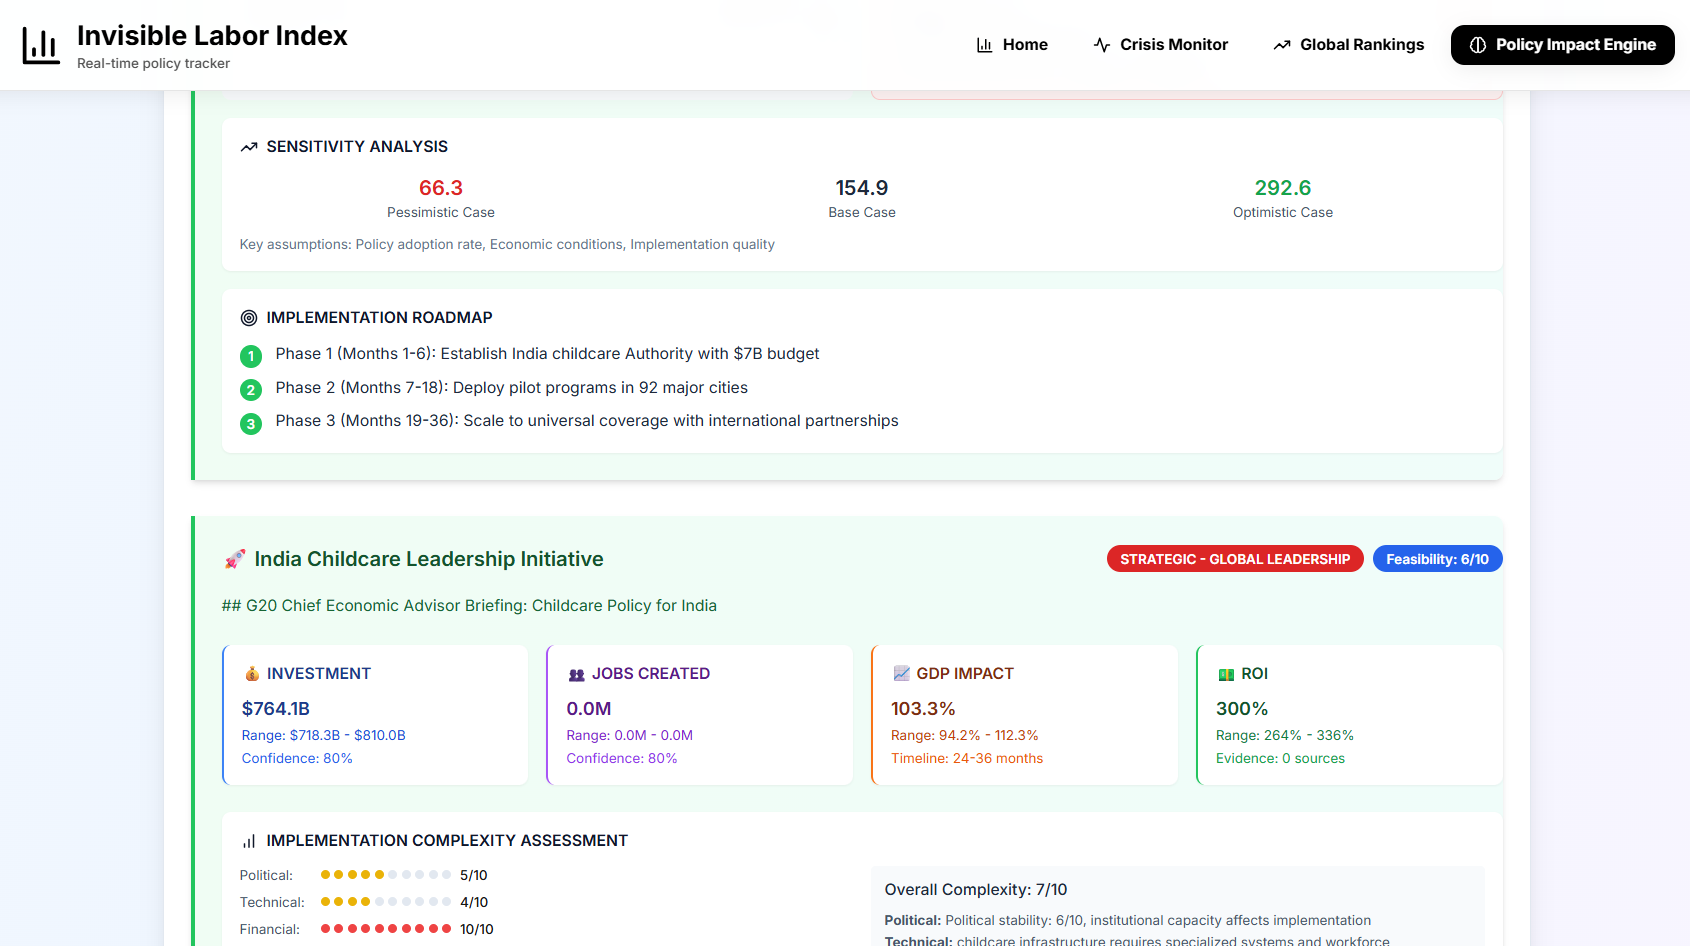This screenshot has height=946, width=1690.
Task: Click the ROI metric card
Action: click(1350, 715)
